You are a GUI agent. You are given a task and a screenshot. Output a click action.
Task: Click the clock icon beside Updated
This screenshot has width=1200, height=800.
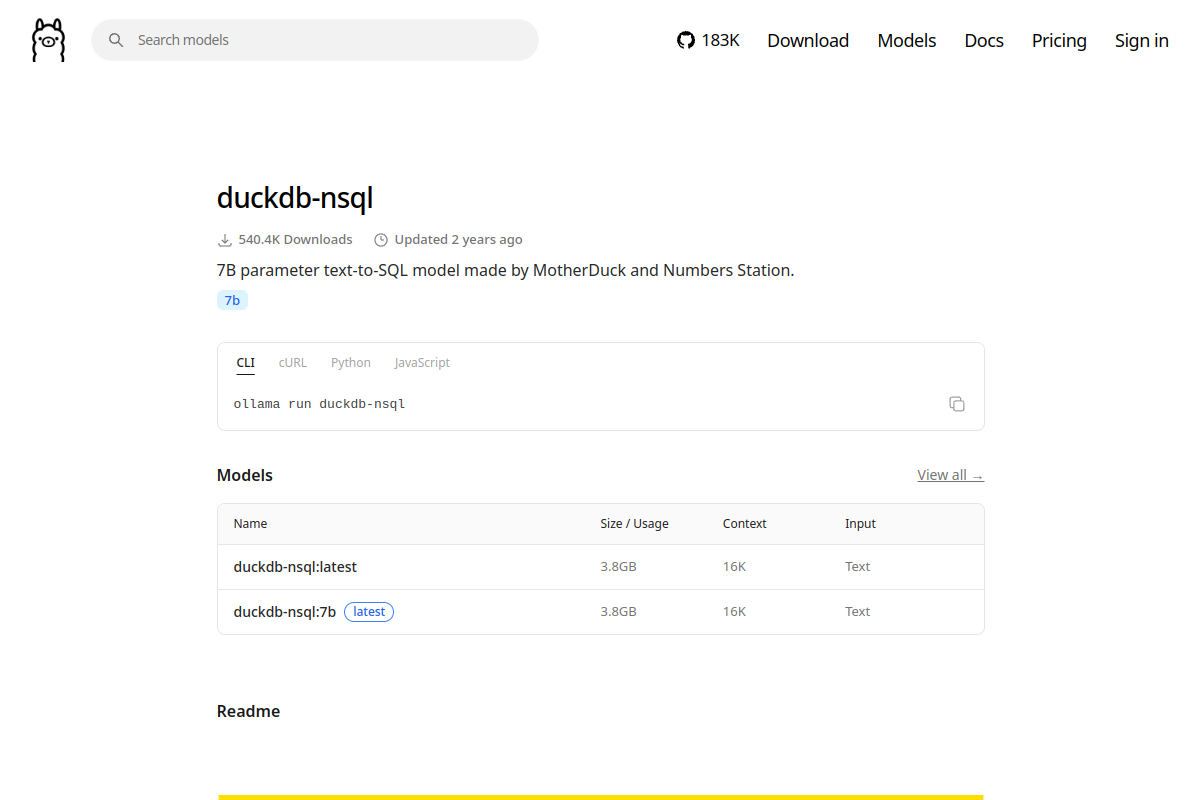pyautogui.click(x=381, y=240)
